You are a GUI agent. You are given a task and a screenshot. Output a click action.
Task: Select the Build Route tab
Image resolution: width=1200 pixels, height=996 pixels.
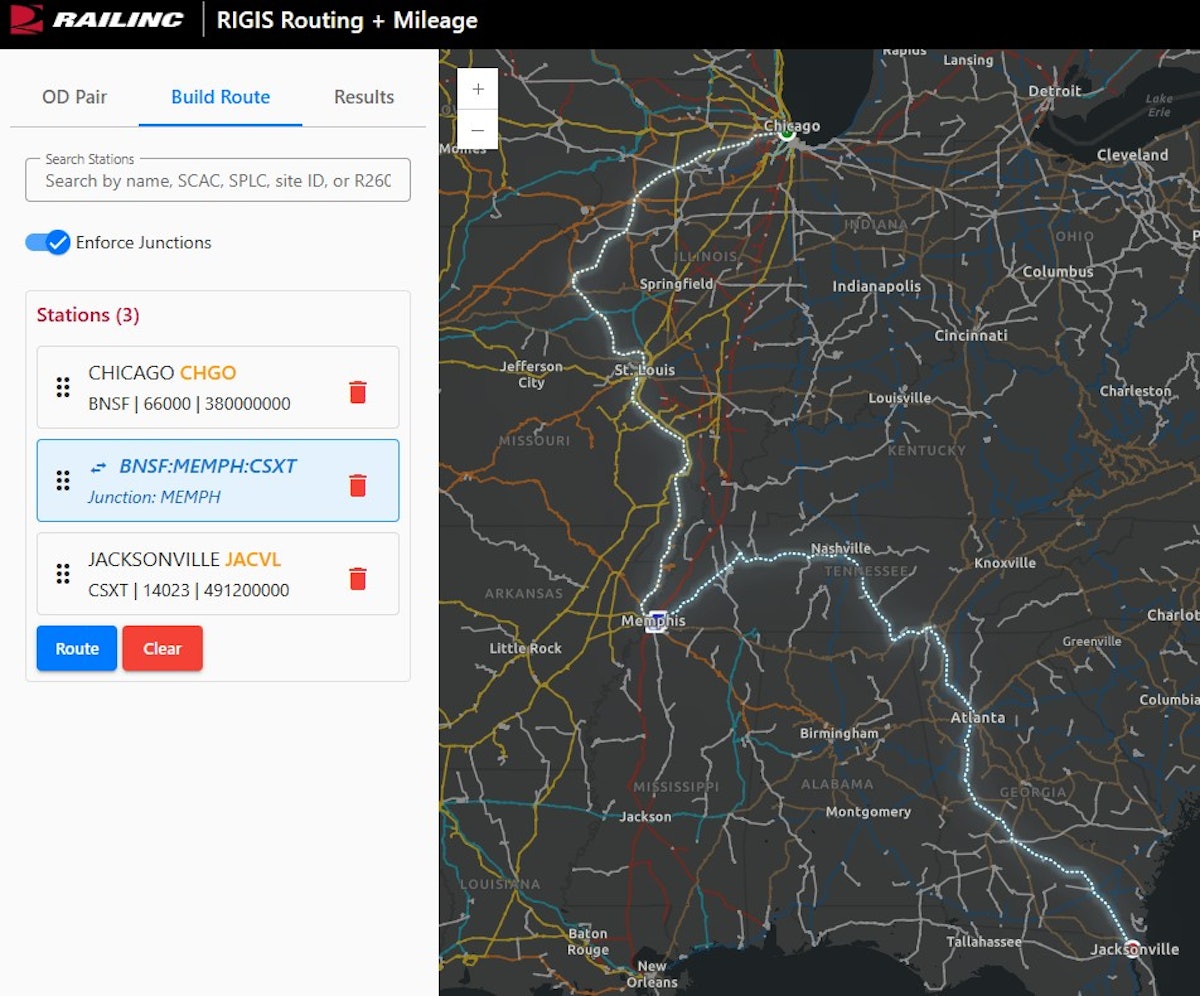[x=220, y=97]
